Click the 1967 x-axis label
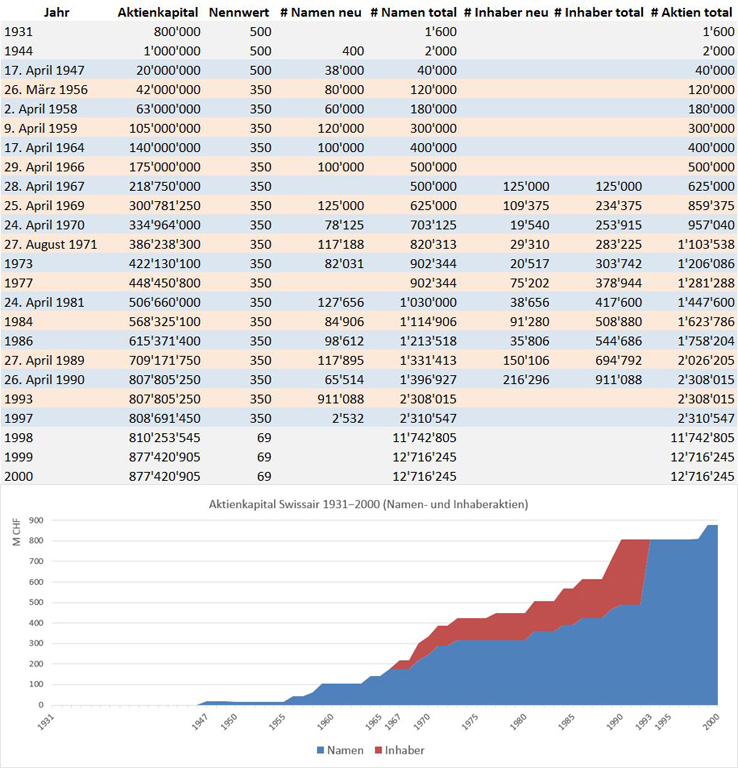The width and height of the screenshot is (738, 768). pos(392,721)
